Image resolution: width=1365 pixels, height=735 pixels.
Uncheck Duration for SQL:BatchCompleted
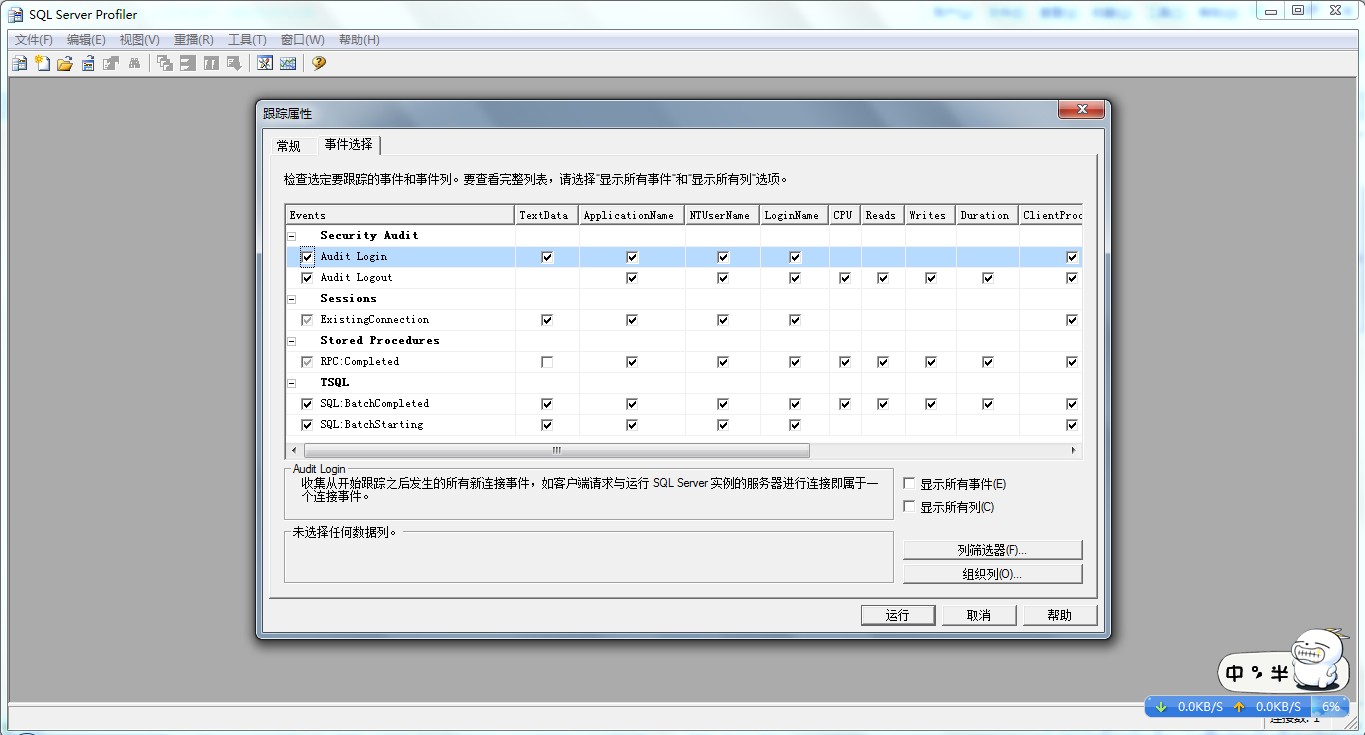988,404
